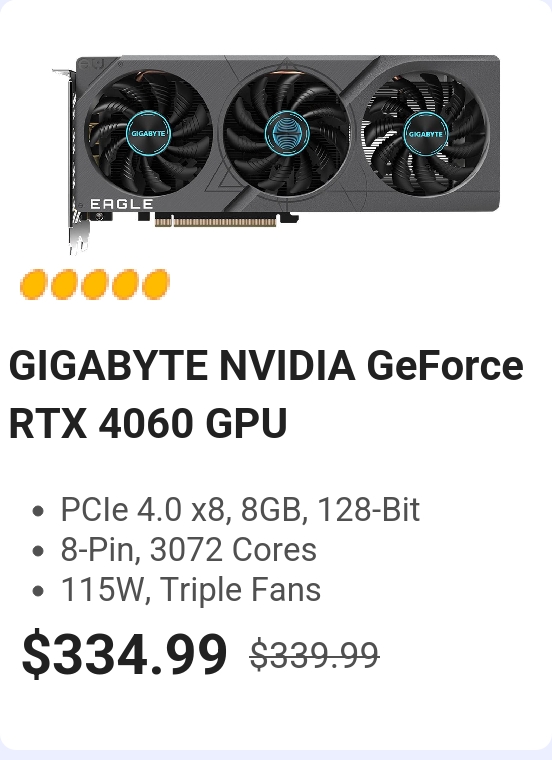Click the $334.99 sale price

coord(125,654)
